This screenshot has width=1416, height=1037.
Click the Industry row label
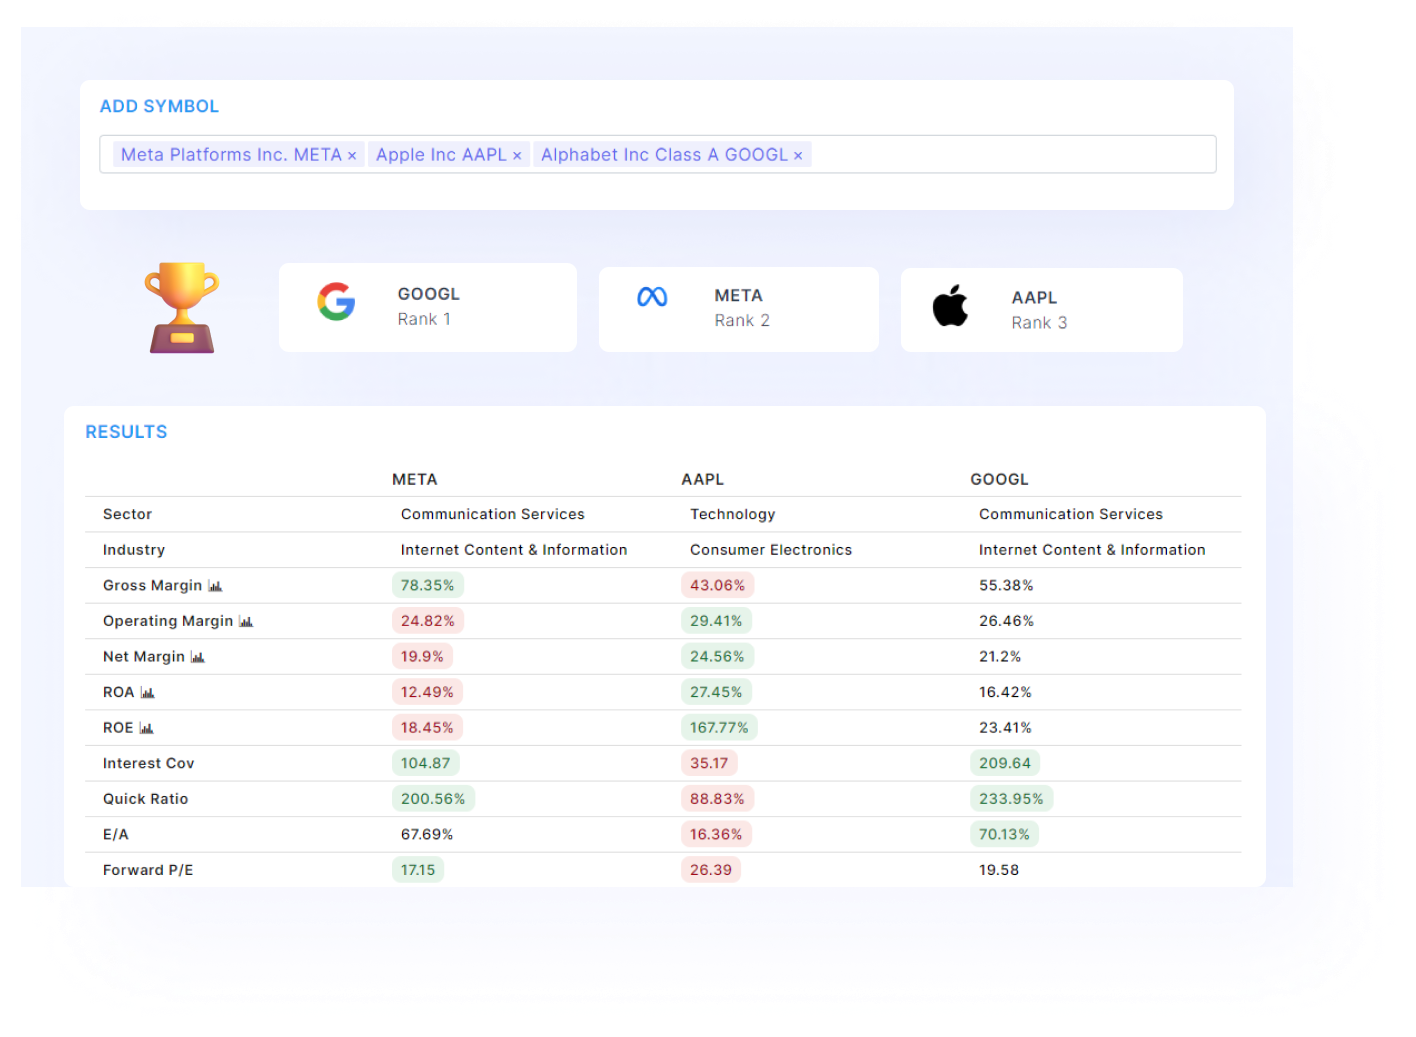click(x=134, y=550)
